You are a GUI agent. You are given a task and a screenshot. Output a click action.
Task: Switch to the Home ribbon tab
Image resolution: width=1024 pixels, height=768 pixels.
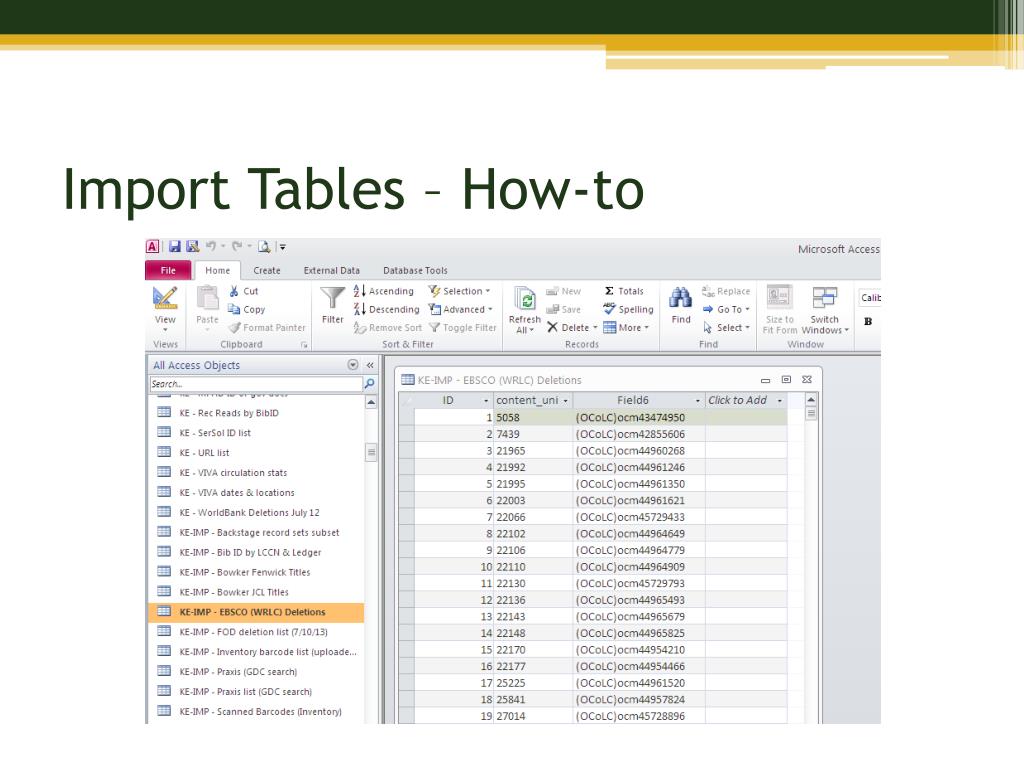tap(217, 270)
